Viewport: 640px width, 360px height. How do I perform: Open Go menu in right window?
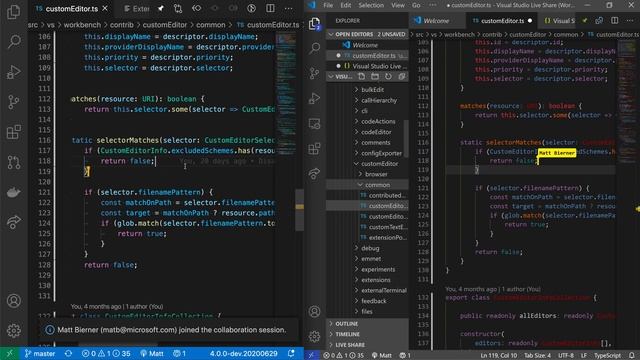[416, 5]
